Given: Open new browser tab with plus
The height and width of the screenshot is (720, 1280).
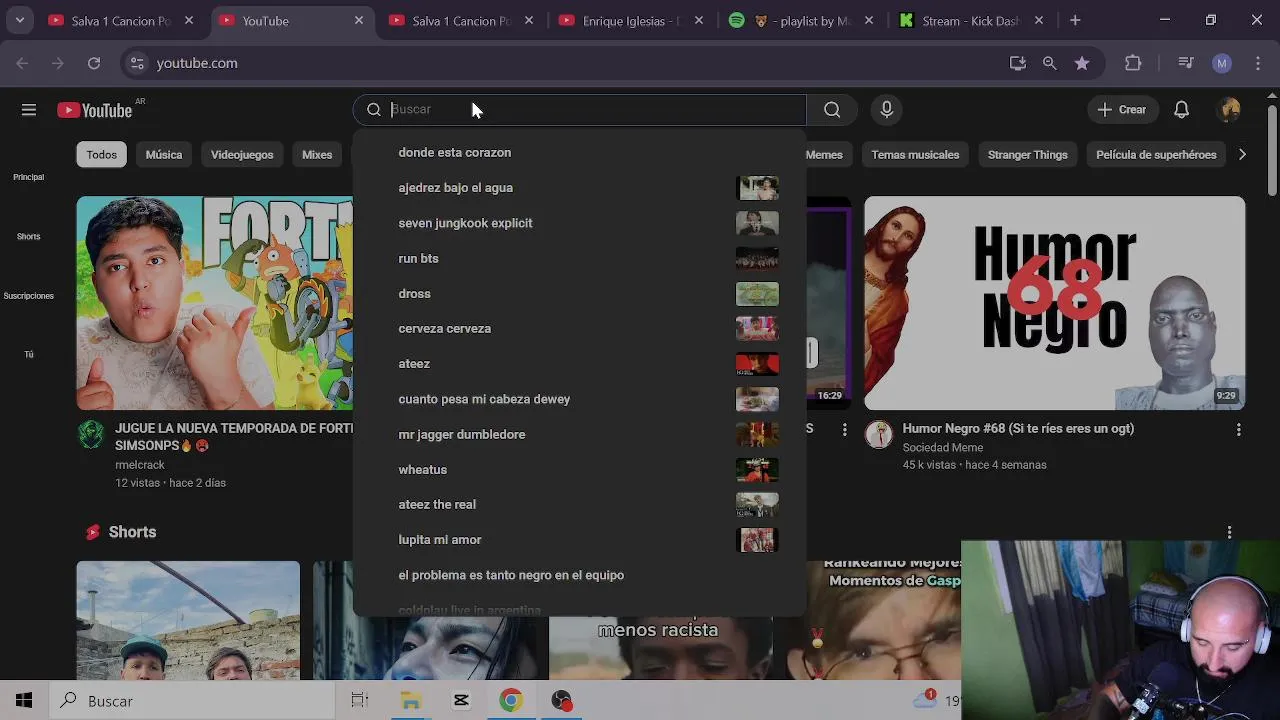Looking at the screenshot, I should tap(1075, 20).
